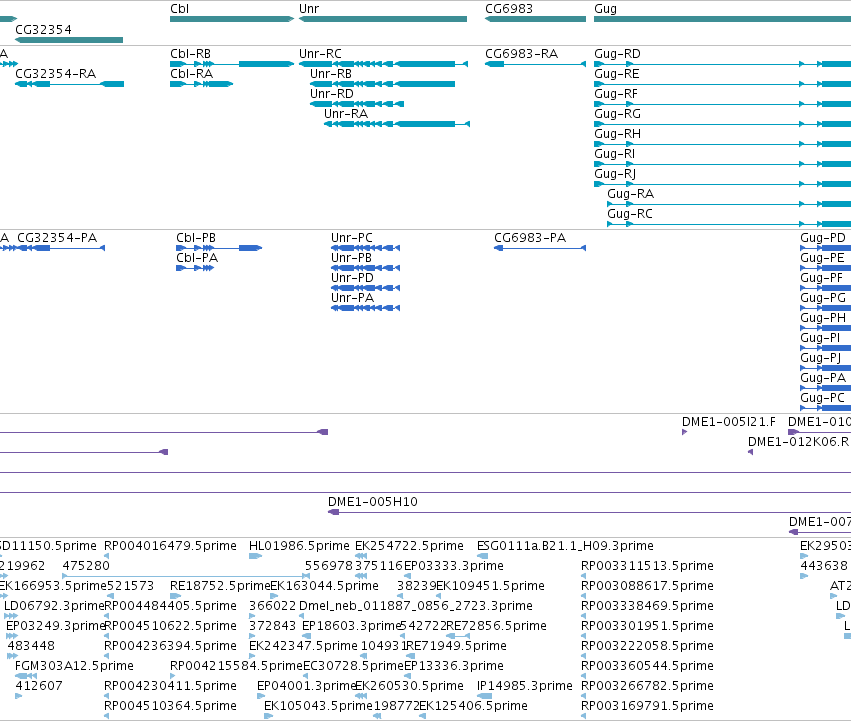The height and width of the screenshot is (721, 851).
Task: Select the Unr-PB protein label
Action: [352, 258]
